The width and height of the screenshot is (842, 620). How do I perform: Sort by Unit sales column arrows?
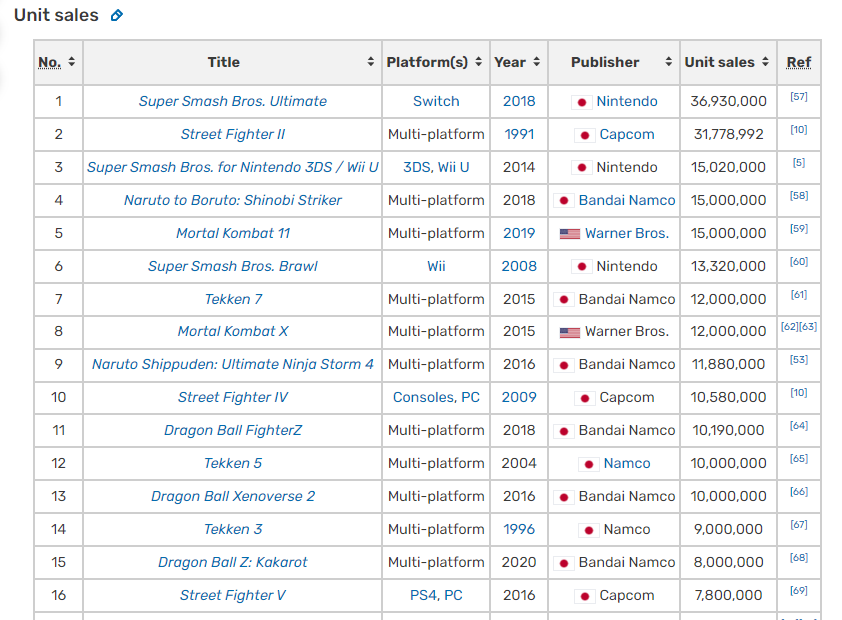[765, 62]
